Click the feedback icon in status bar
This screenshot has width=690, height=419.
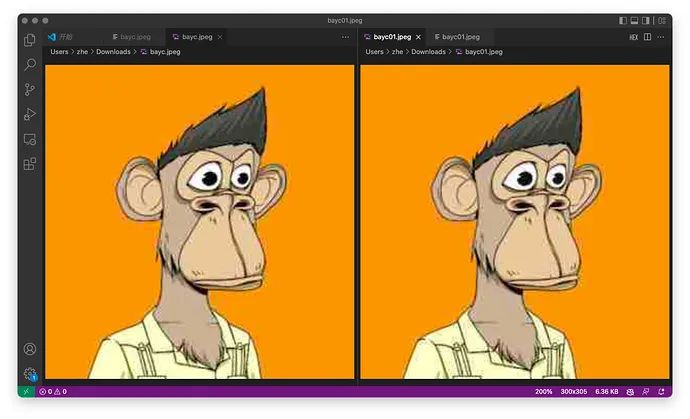click(646, 391)
